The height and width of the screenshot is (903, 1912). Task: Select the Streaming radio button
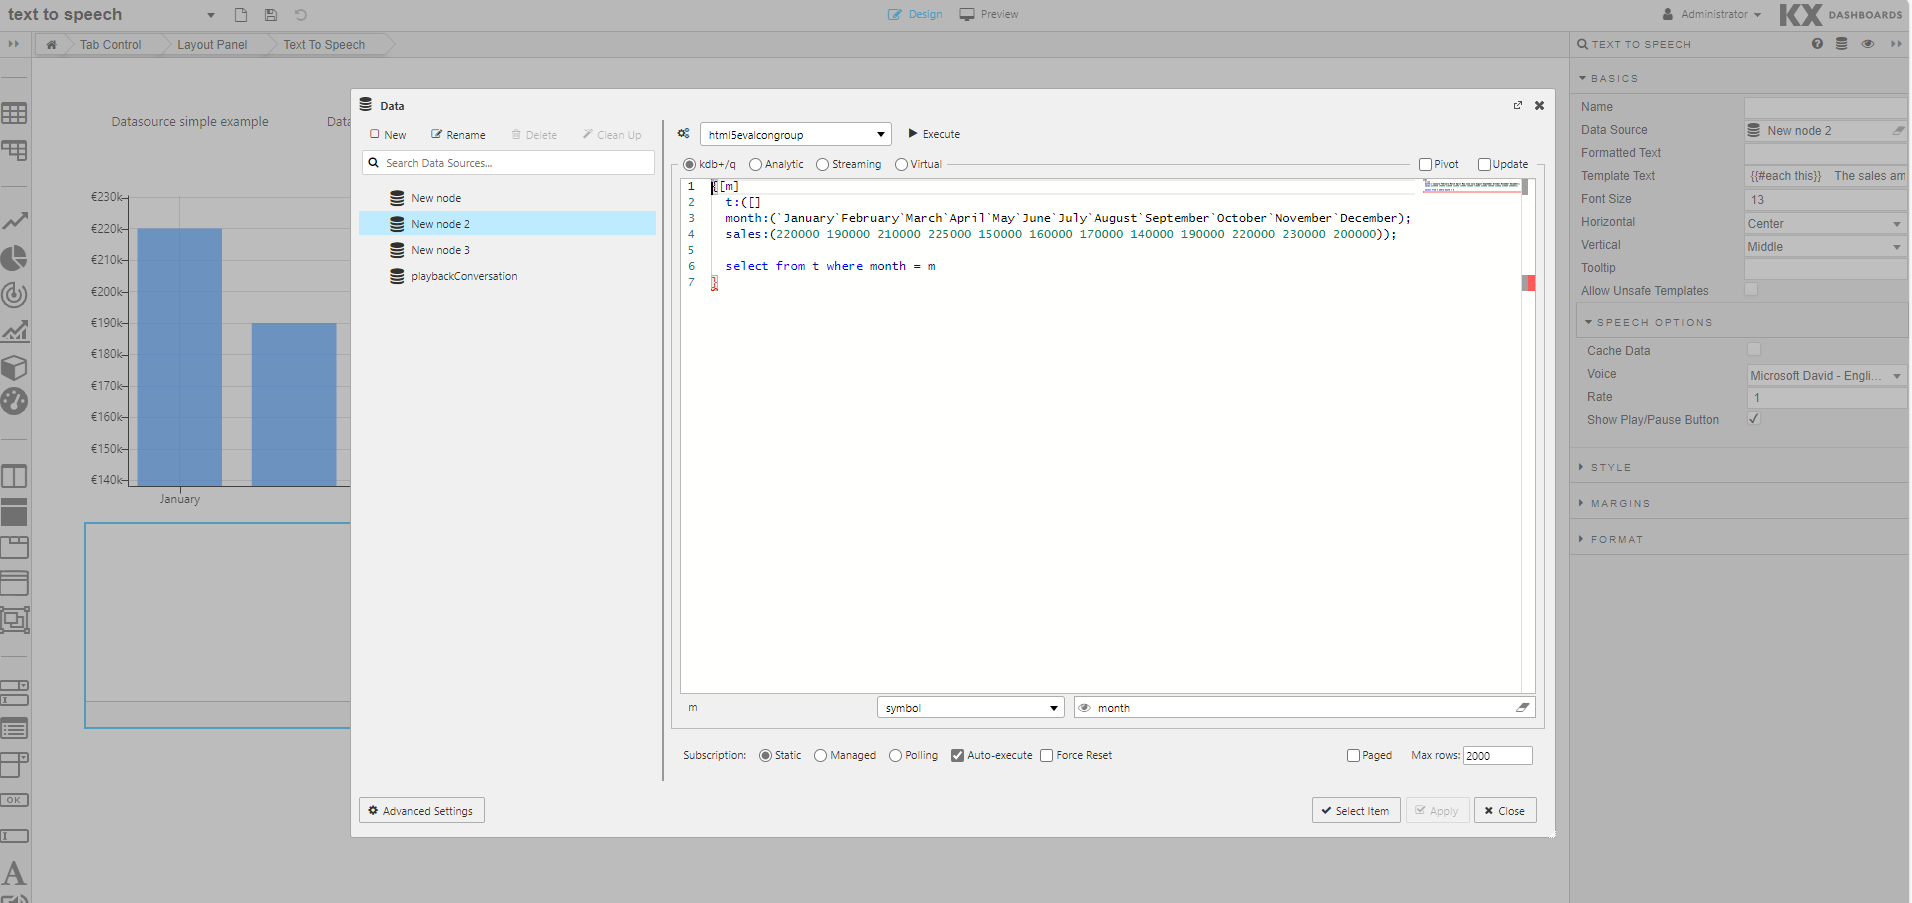tap(822, 164)
